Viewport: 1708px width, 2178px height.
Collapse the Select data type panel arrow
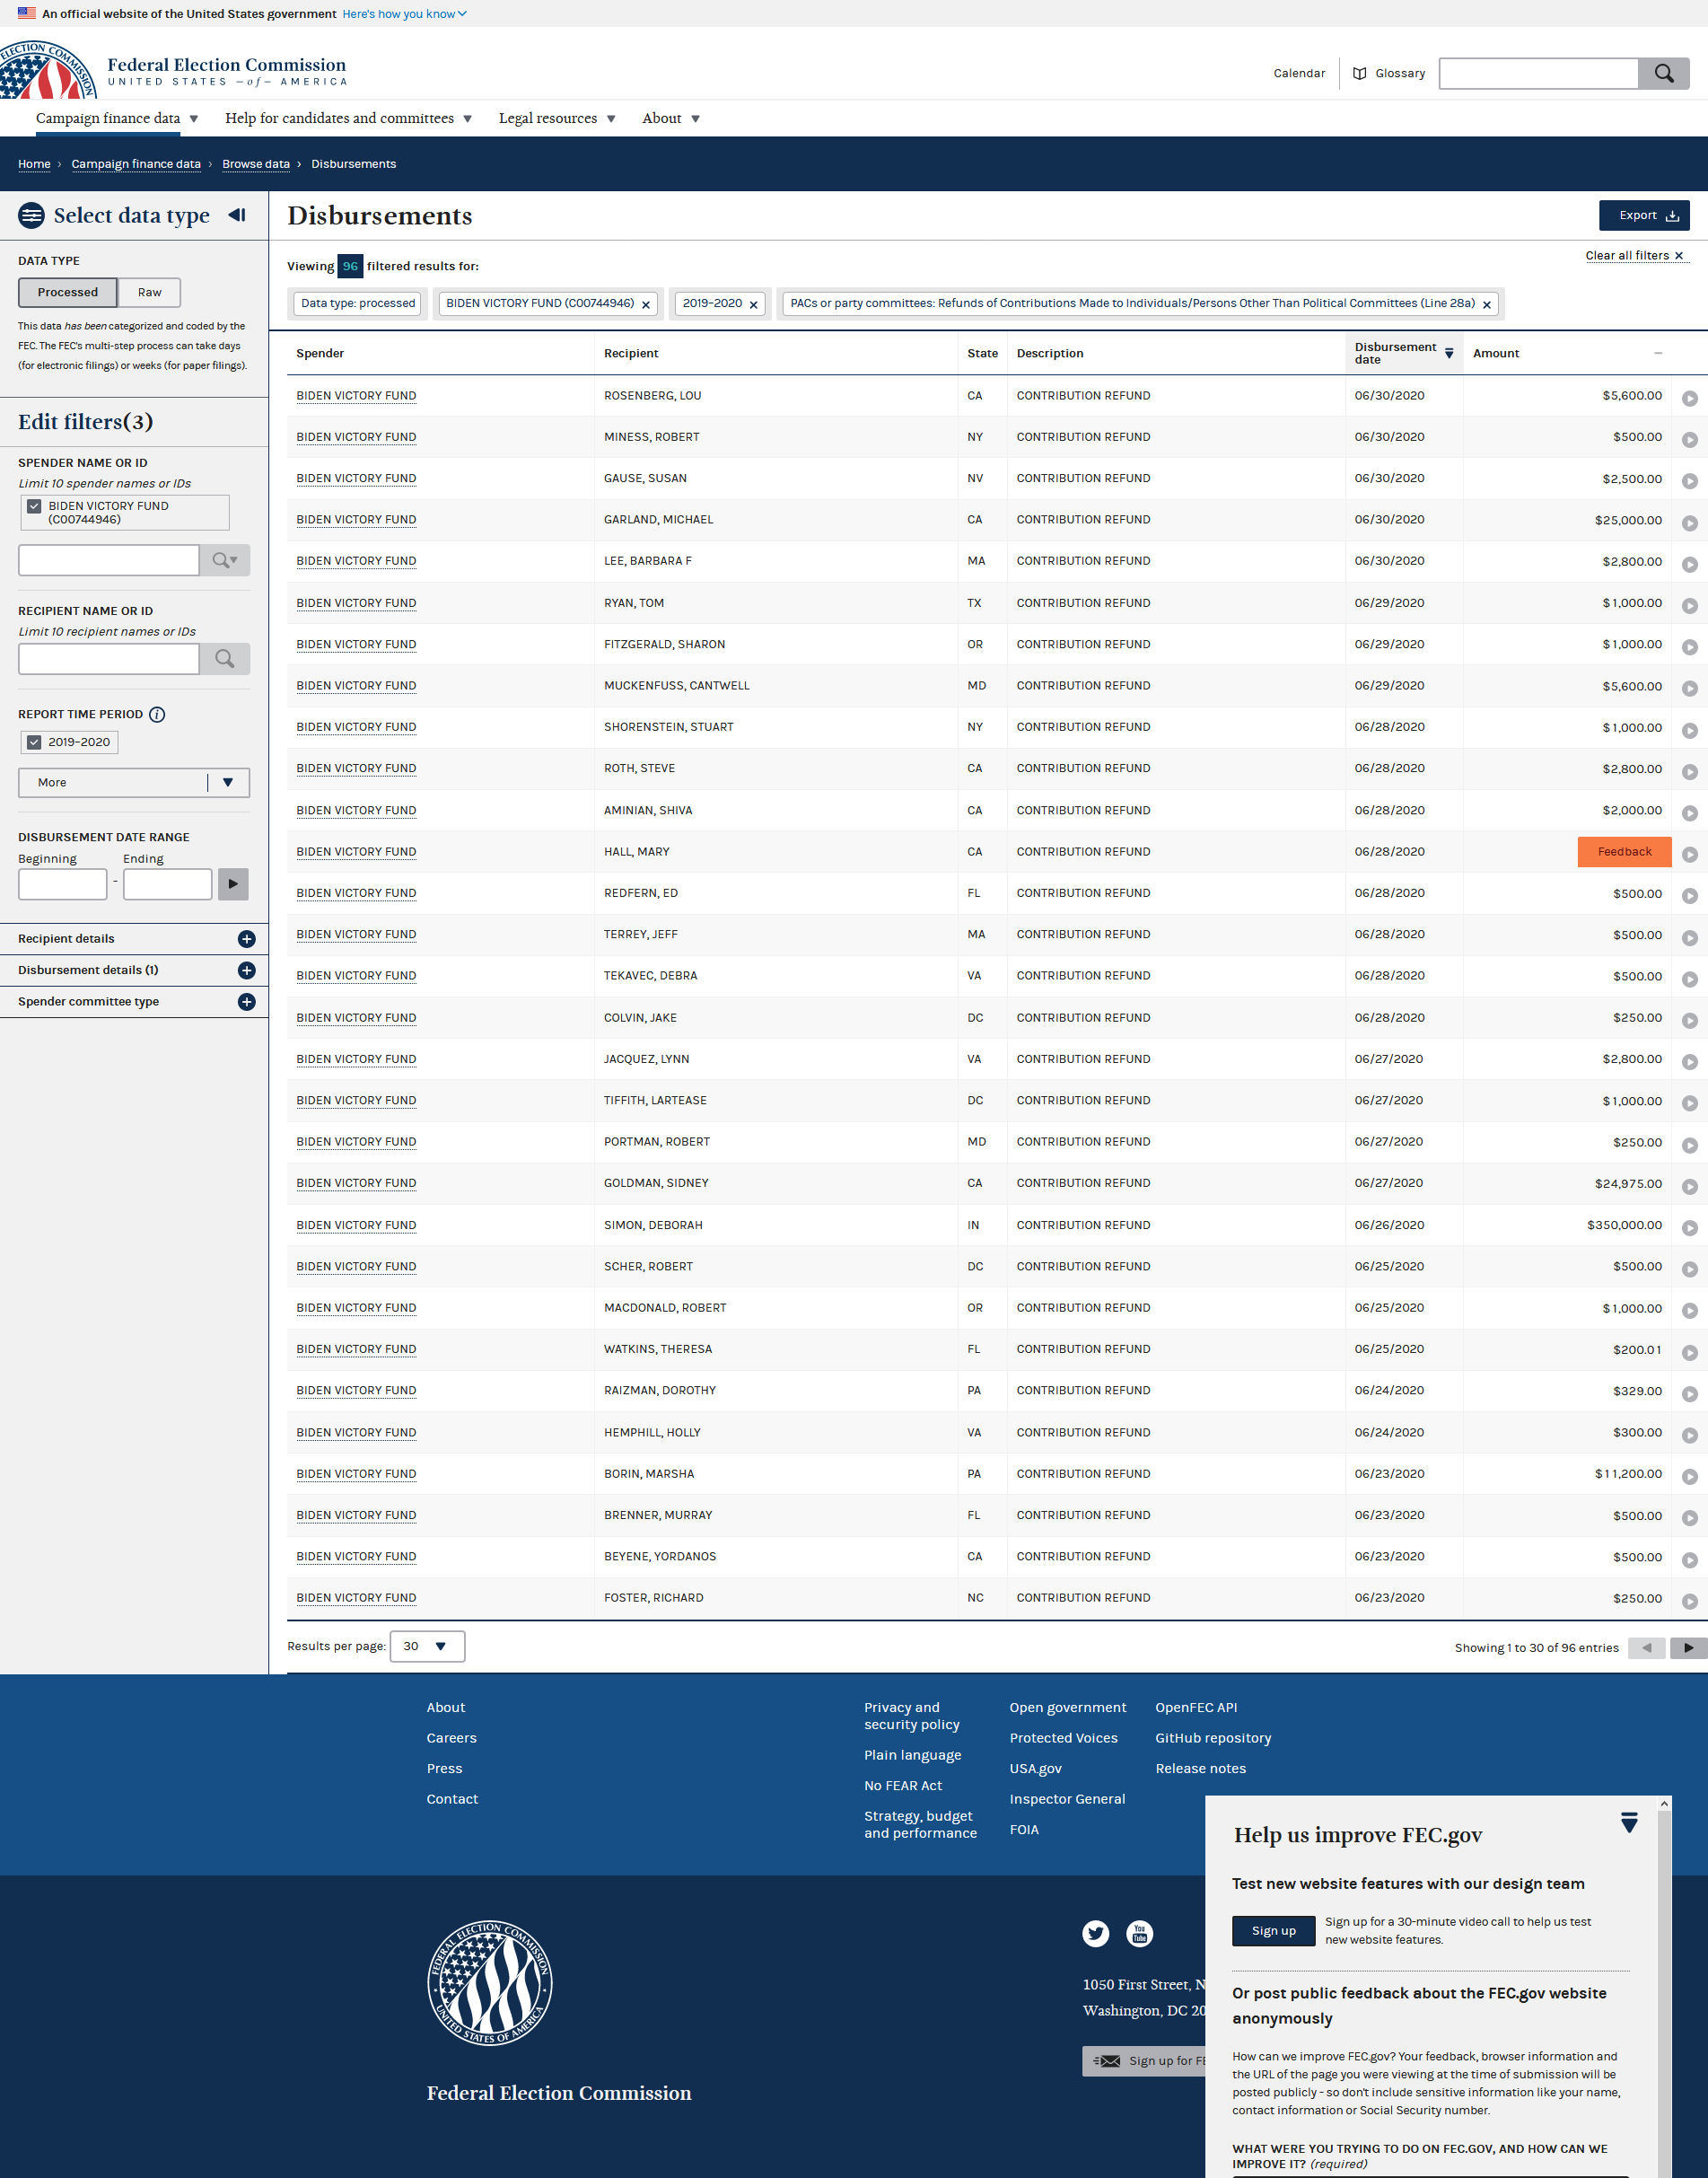coord(237,215)
